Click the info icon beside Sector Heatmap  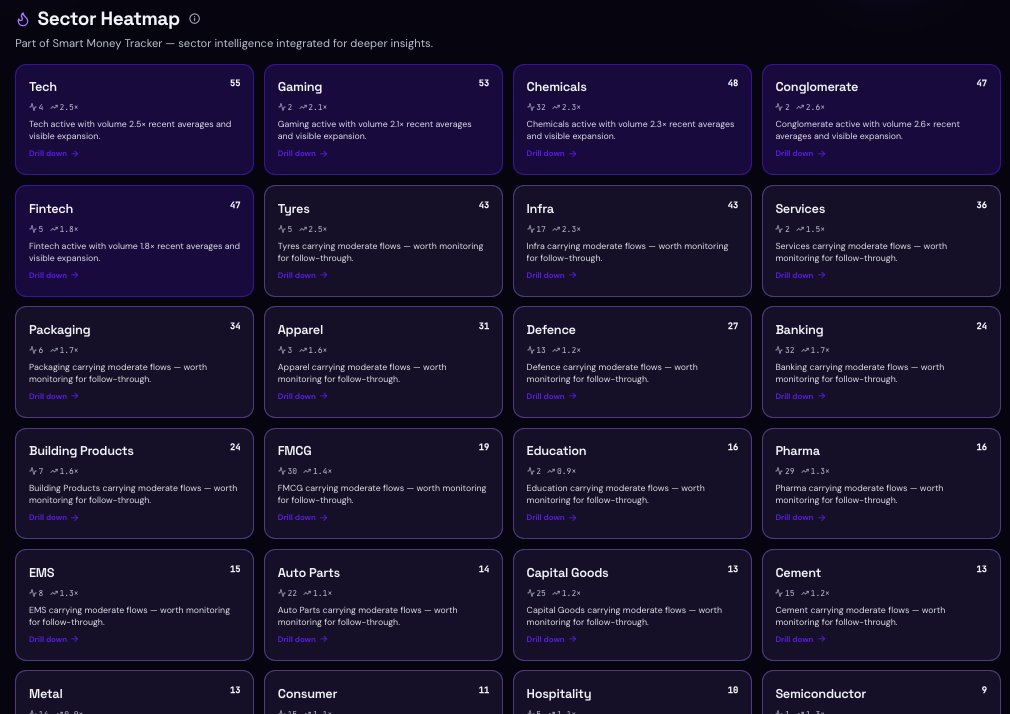coord(195,19)
